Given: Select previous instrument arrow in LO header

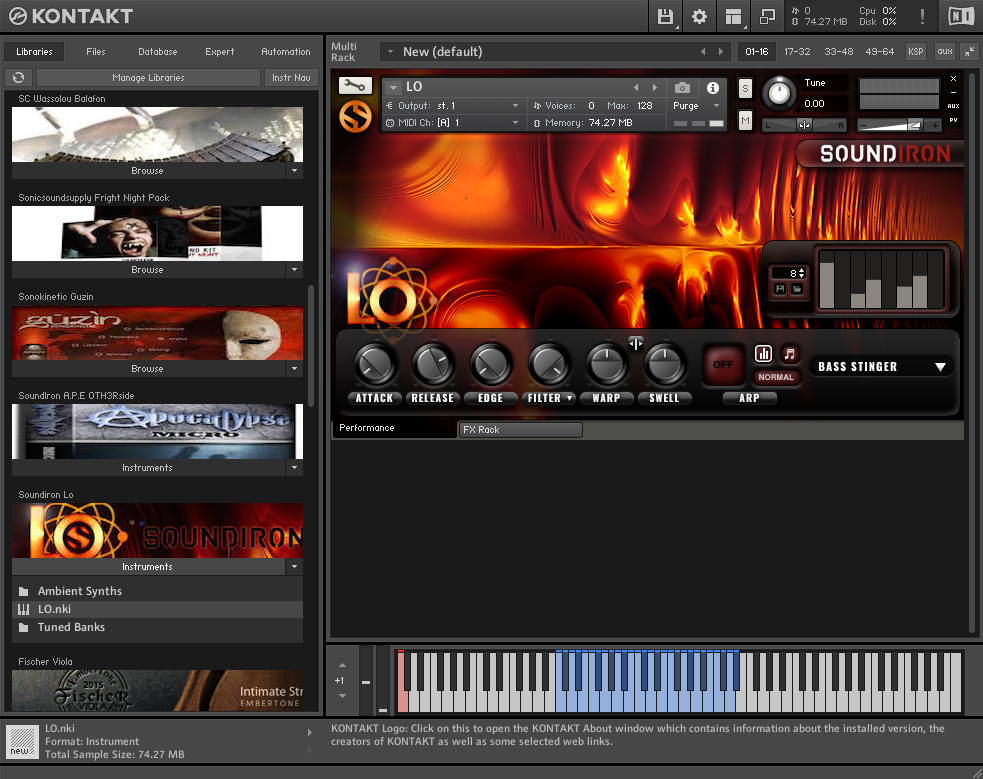Looking at the screenshot, I should pyautogui.click(x=636, y=87).
